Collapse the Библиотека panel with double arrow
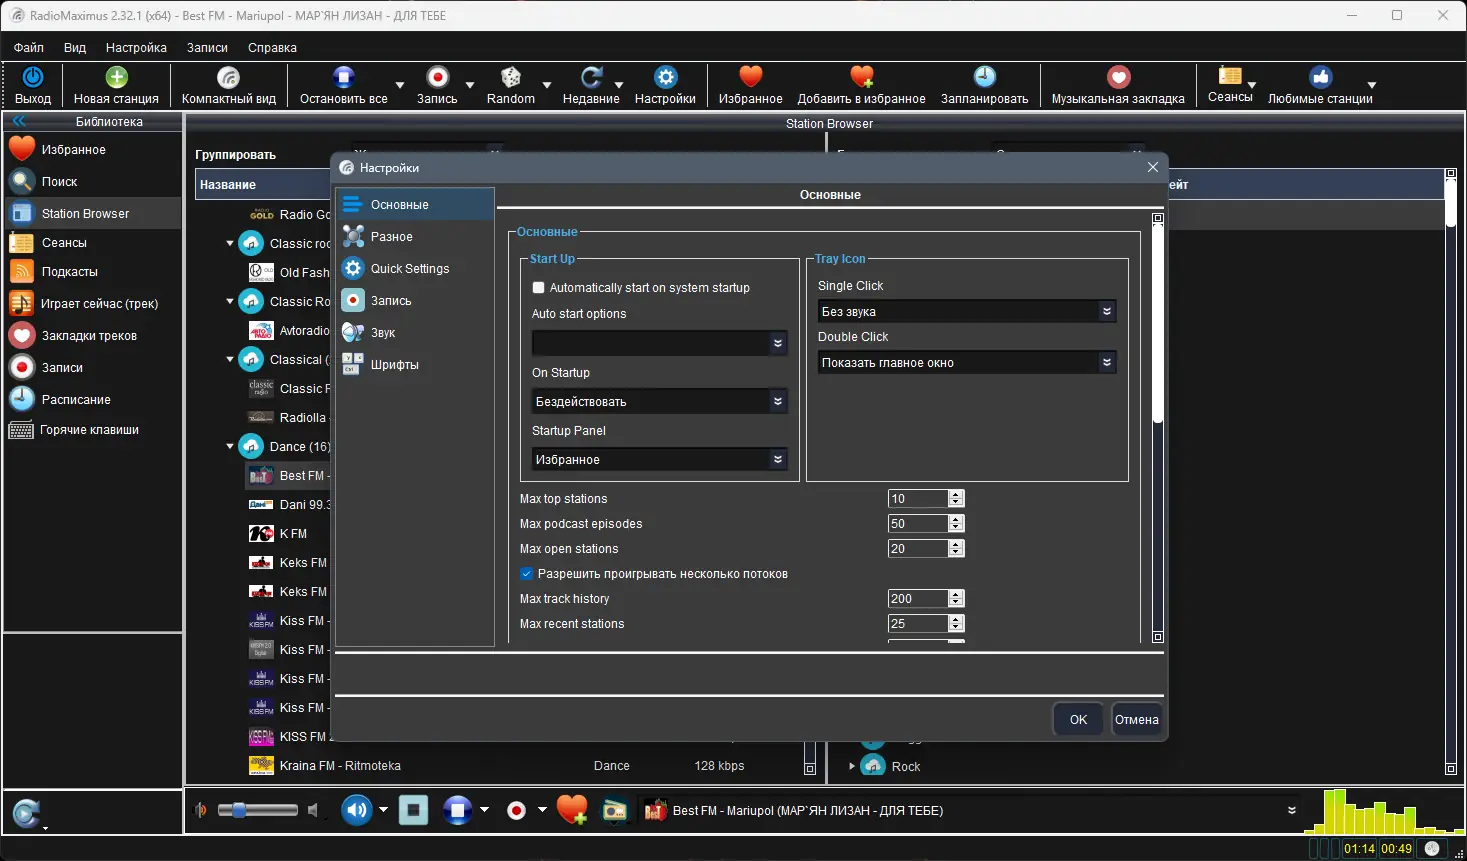 [x=19, y=121]
